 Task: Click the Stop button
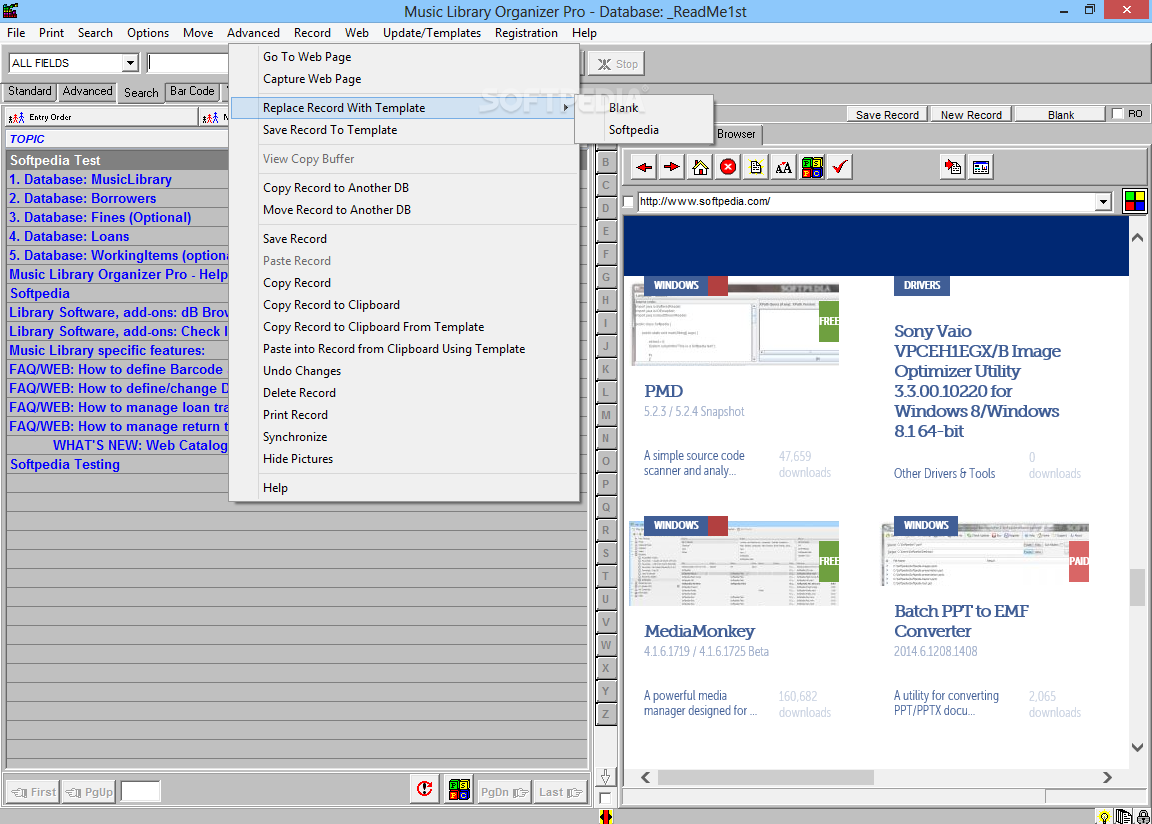(x=616, y=64)
